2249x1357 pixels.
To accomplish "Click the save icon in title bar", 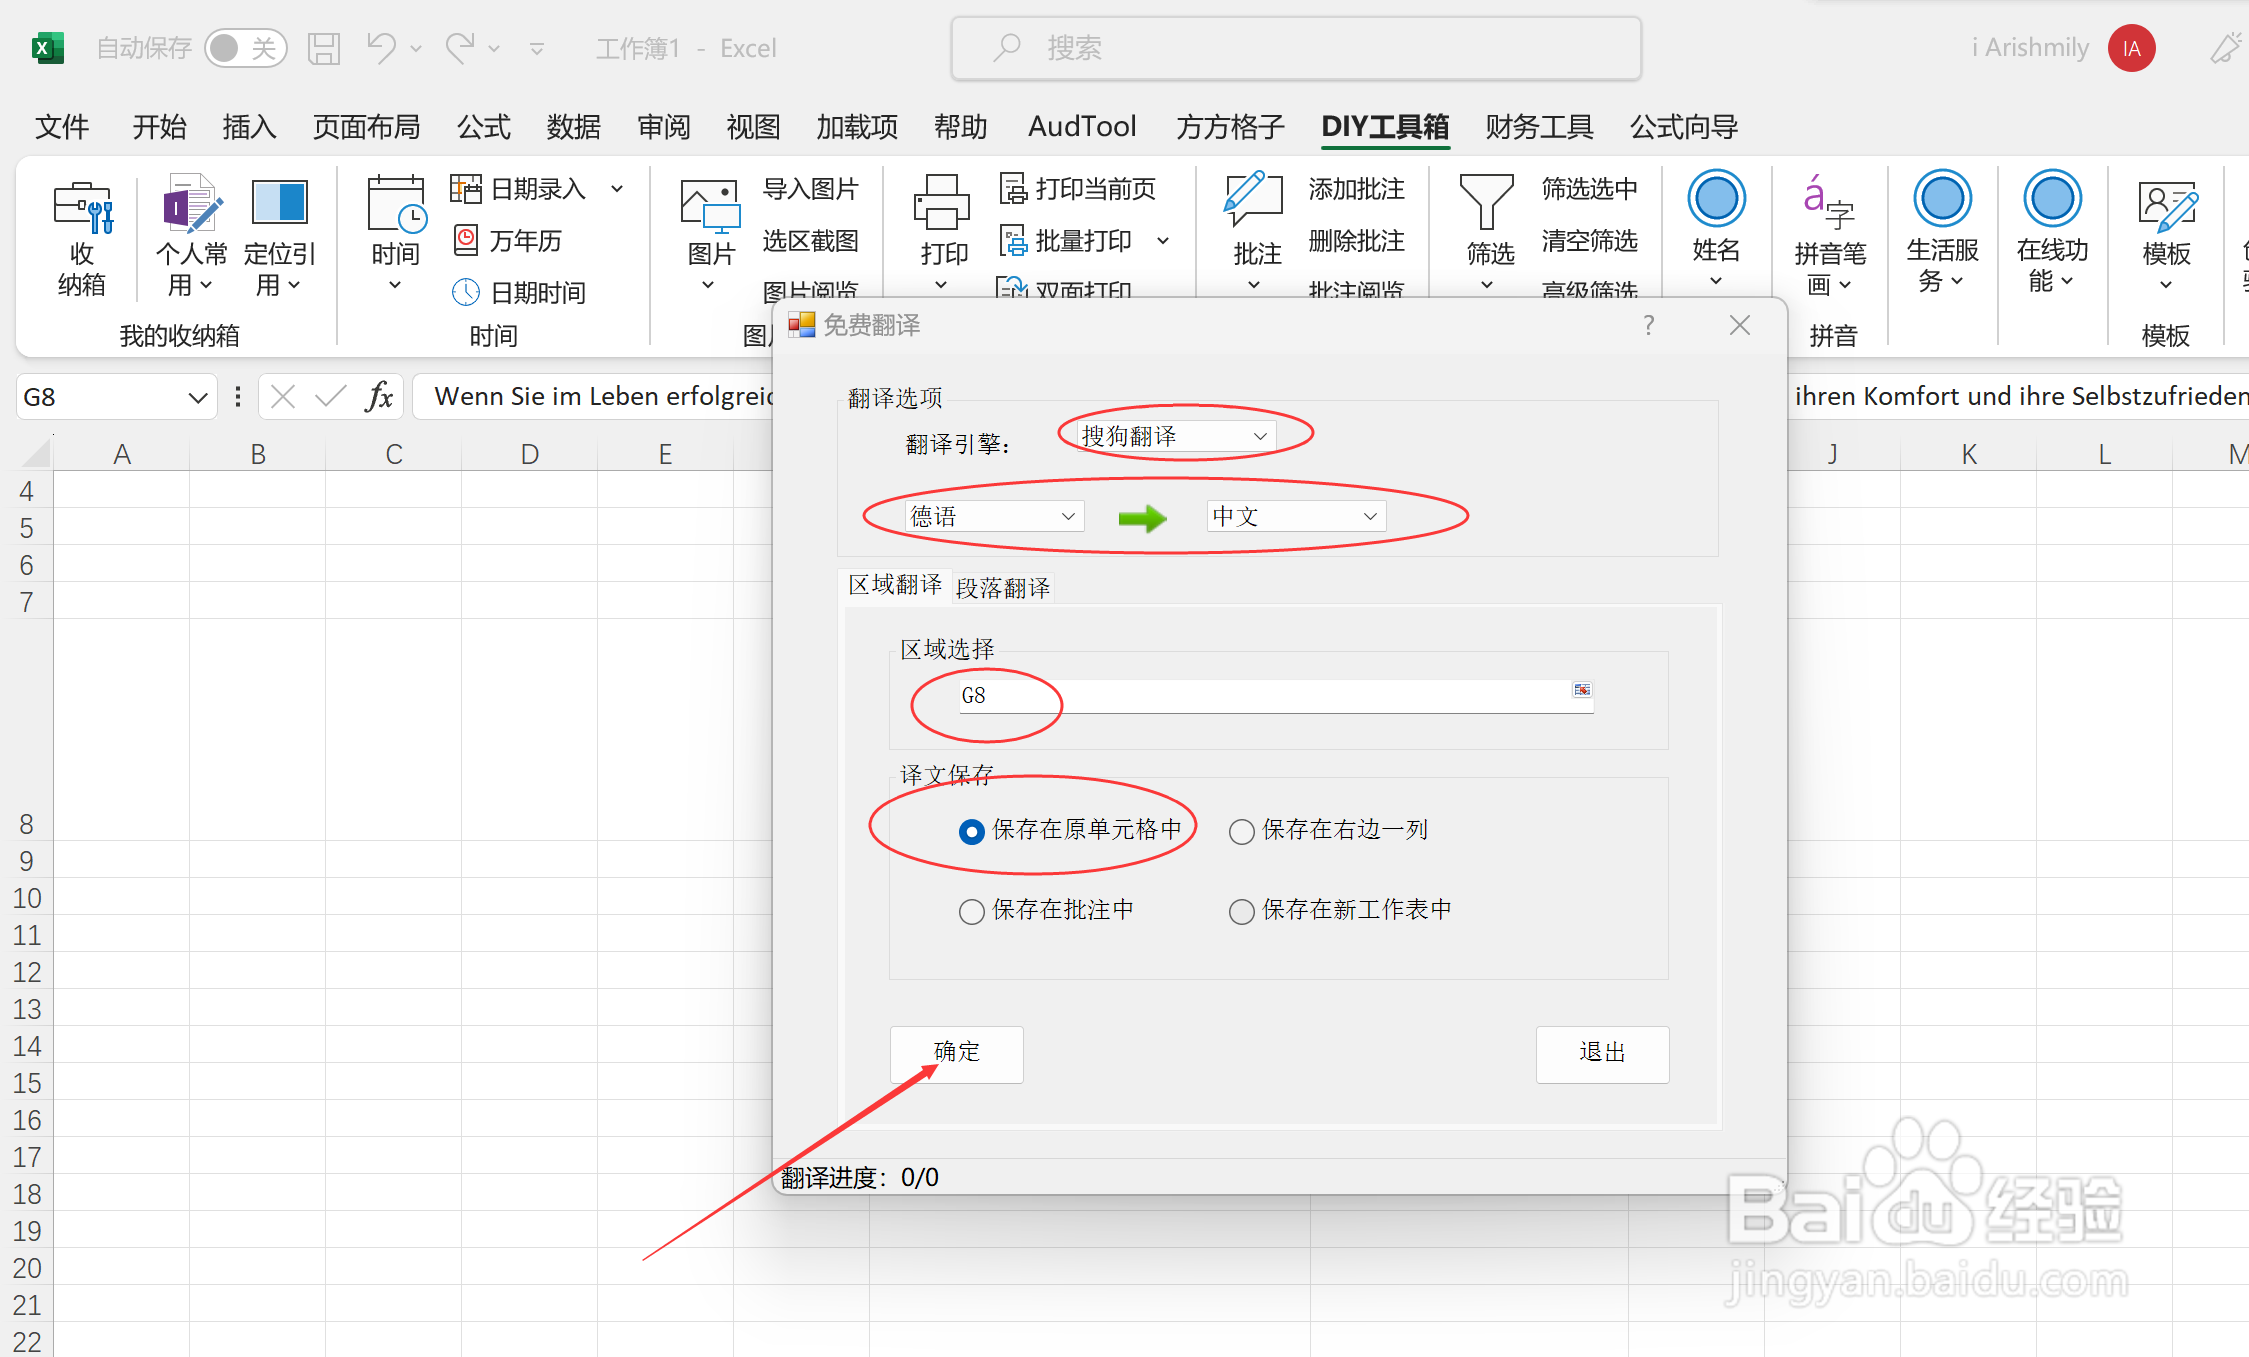I will (x=324, y=48).
